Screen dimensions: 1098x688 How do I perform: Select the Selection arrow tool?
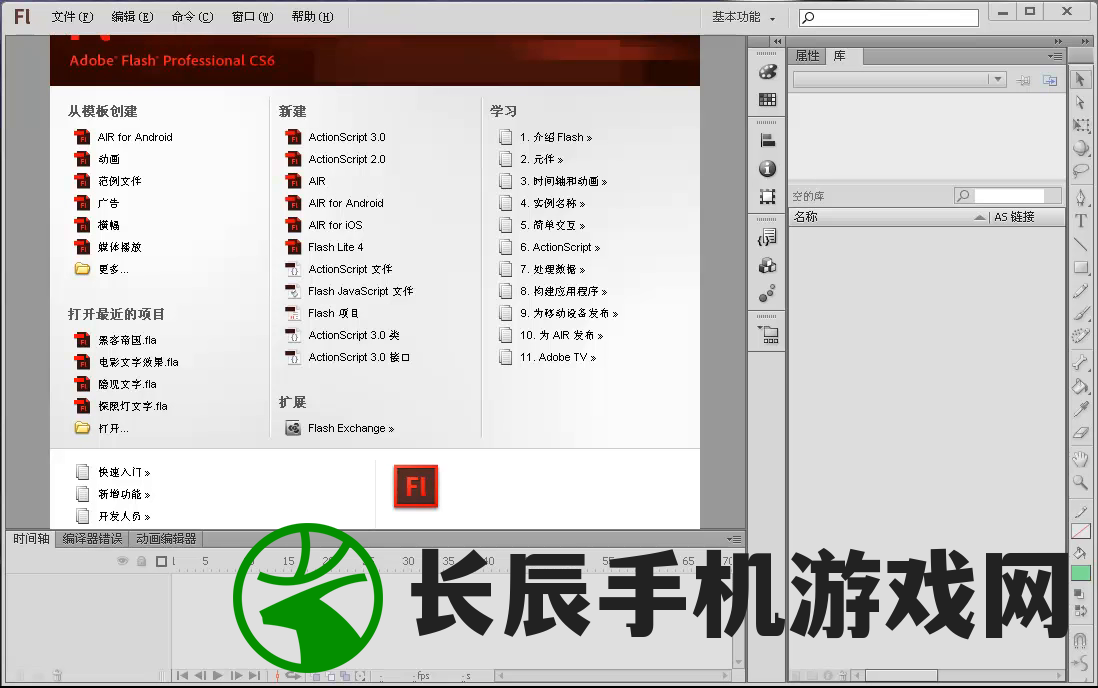click(1080, 80)
